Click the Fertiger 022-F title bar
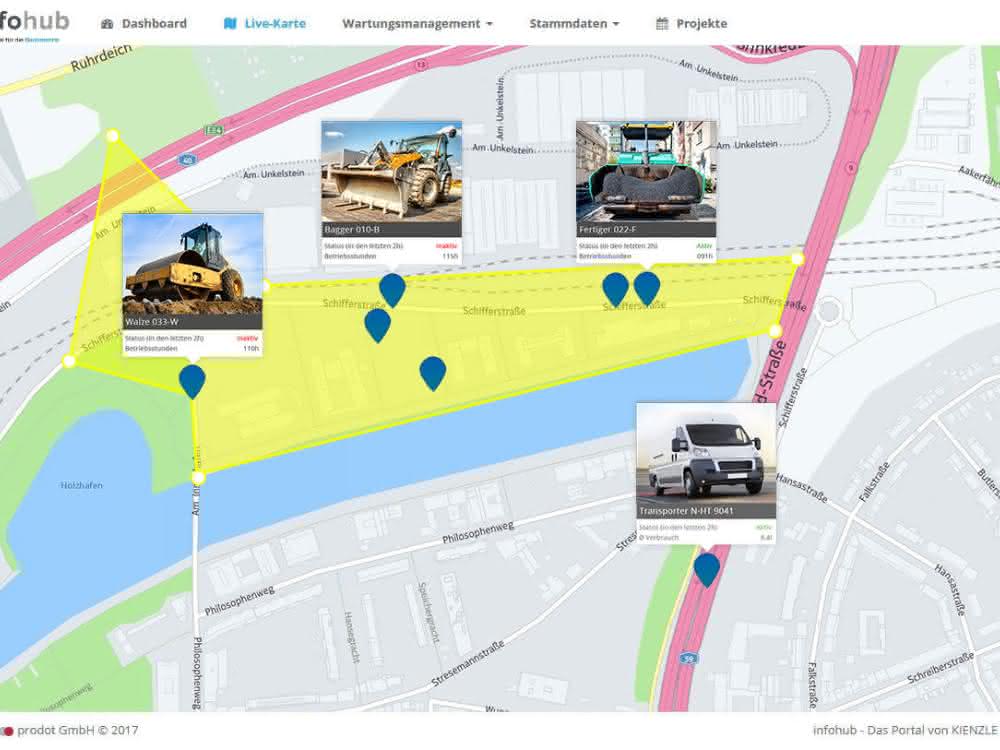 click(x=646, y=230)
